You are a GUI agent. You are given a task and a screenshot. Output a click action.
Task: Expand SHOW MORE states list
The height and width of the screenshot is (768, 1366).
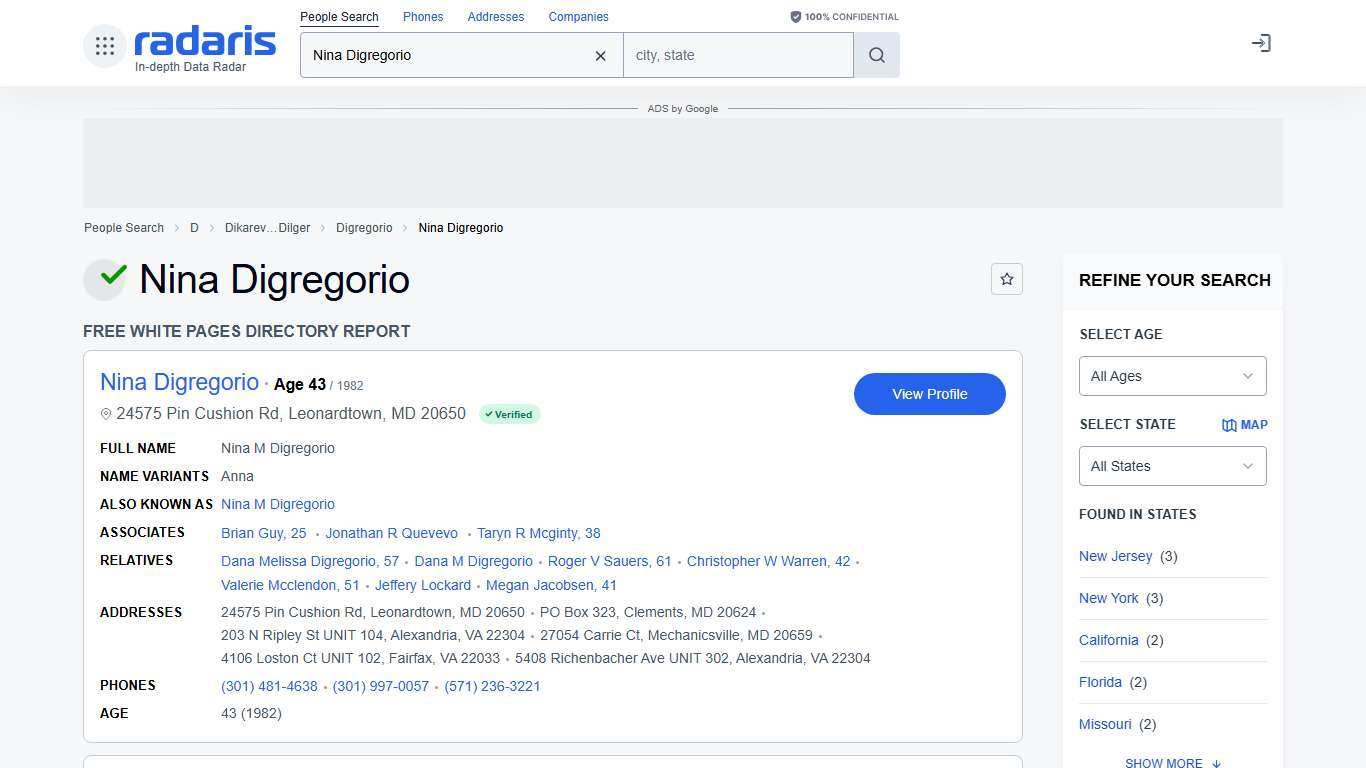coord(1172,762)
